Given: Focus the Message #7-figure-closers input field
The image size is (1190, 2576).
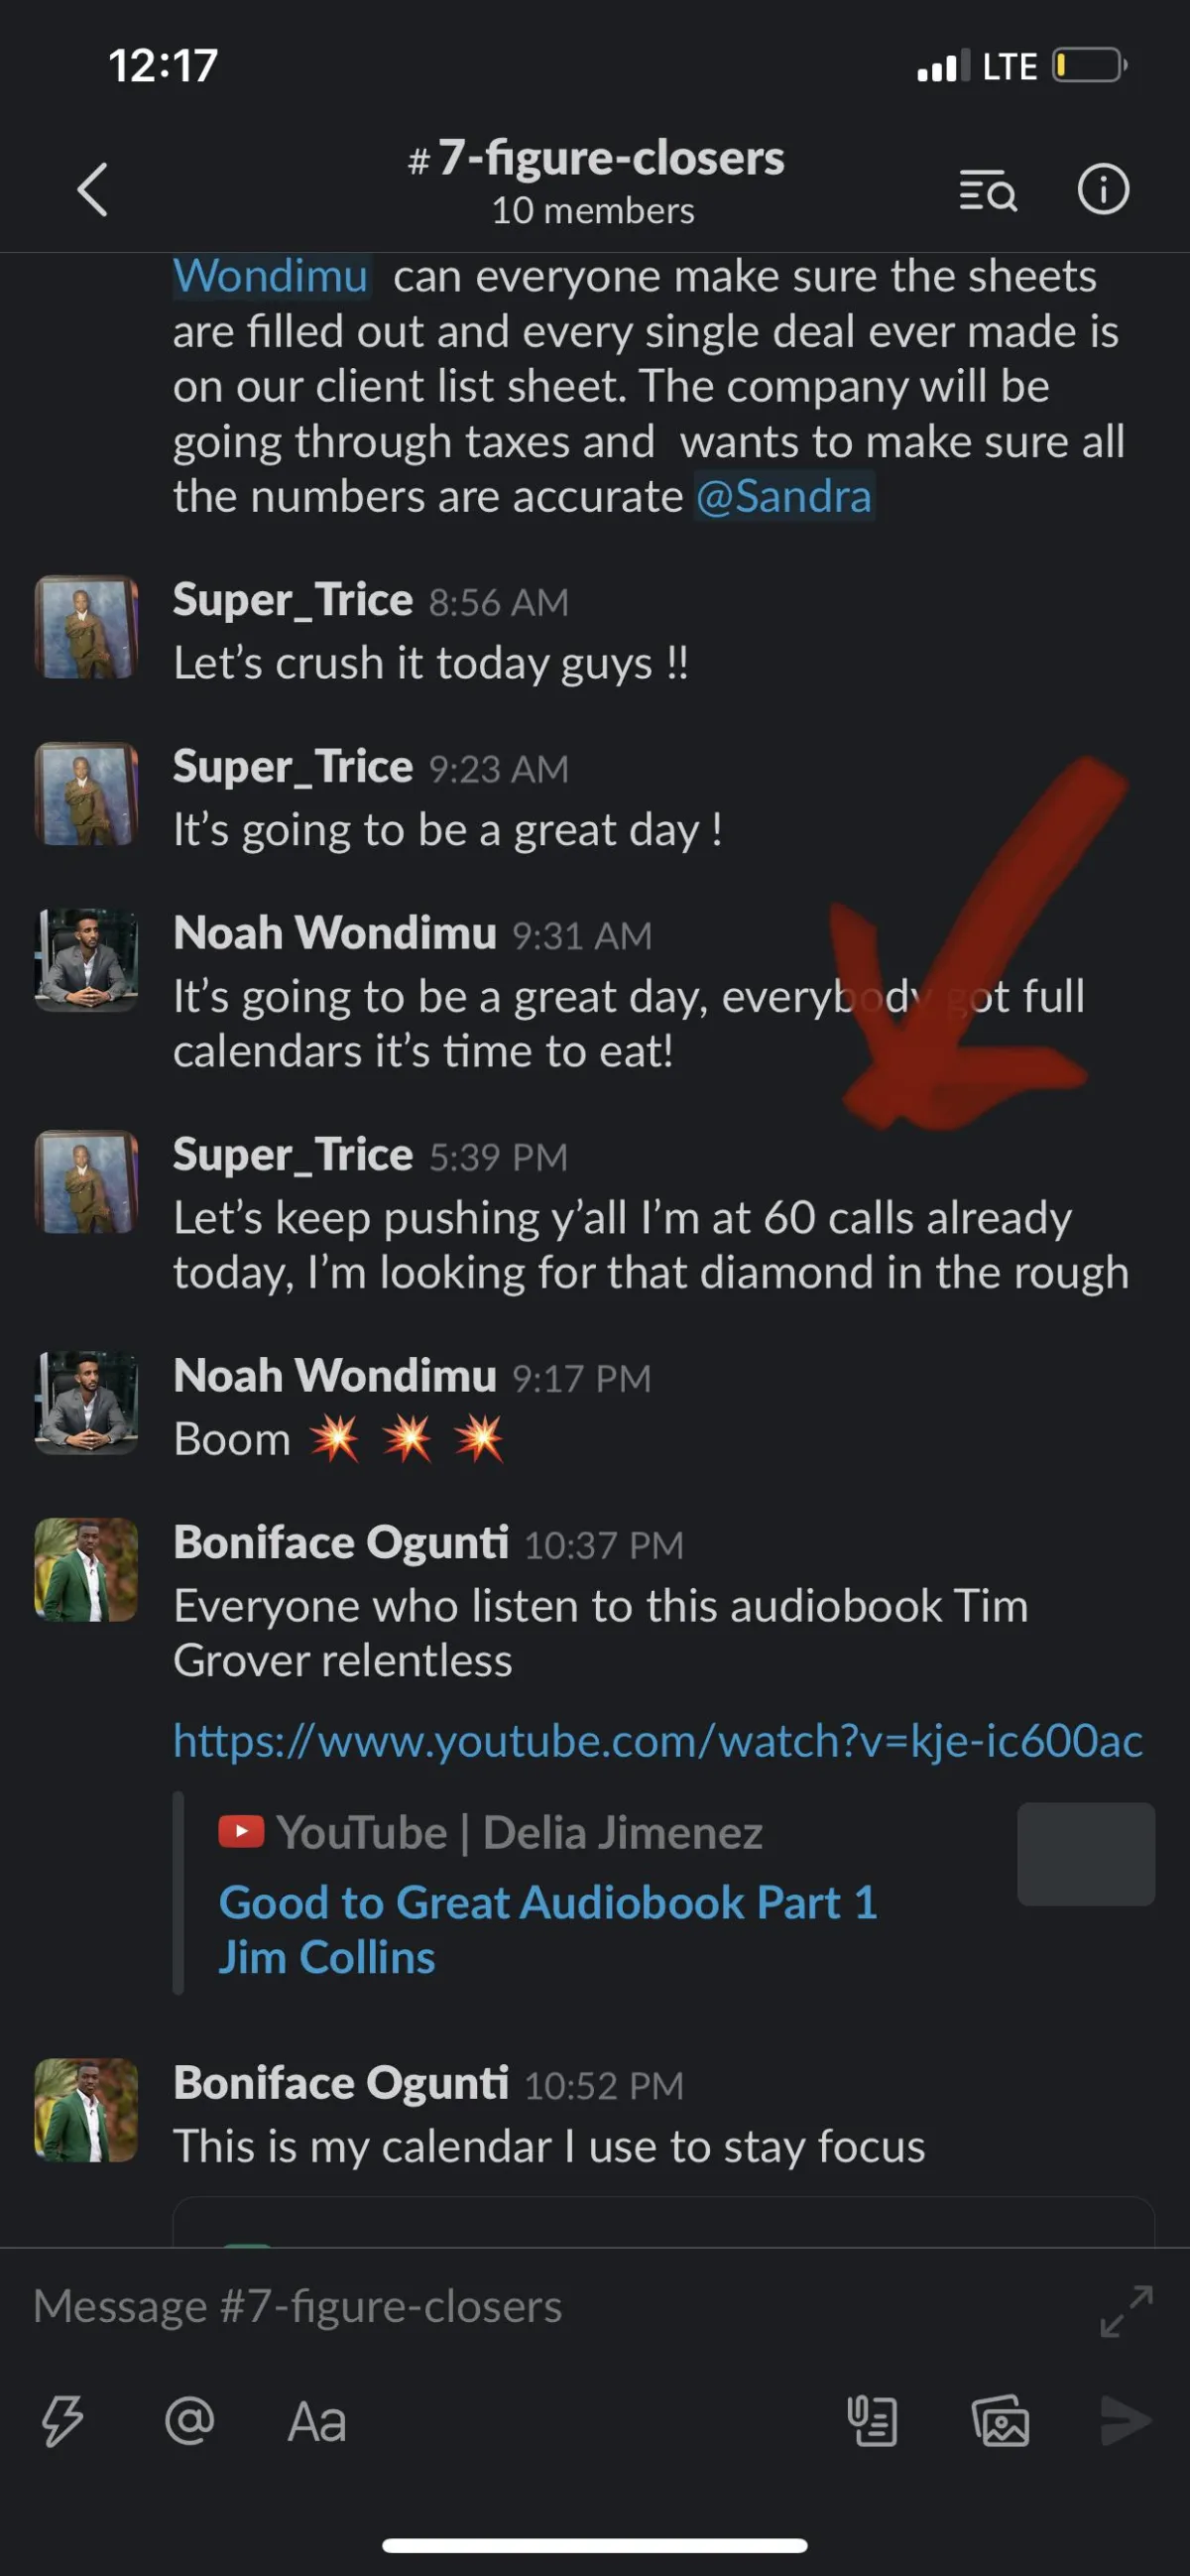Looking at the screenshot, I should pyautogui.click(x=560, y=2307).
